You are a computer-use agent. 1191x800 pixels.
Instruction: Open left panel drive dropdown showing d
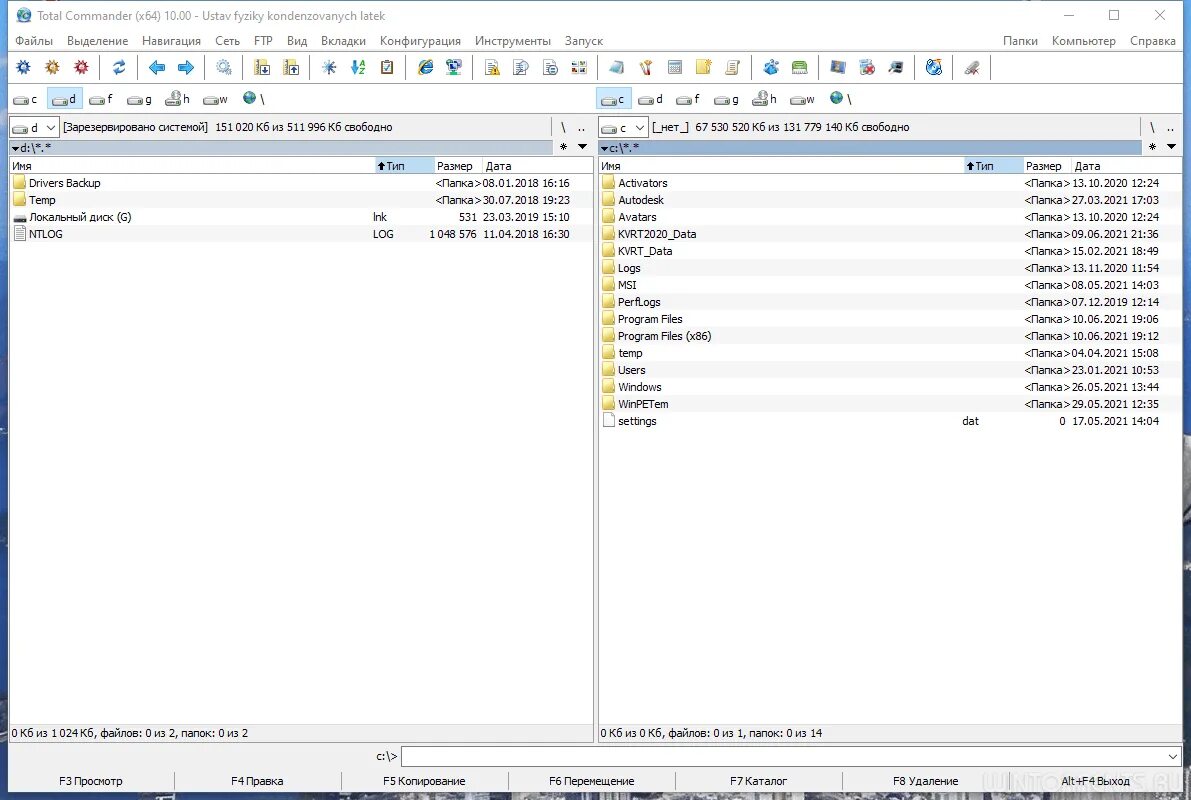[x=34, y=127]
